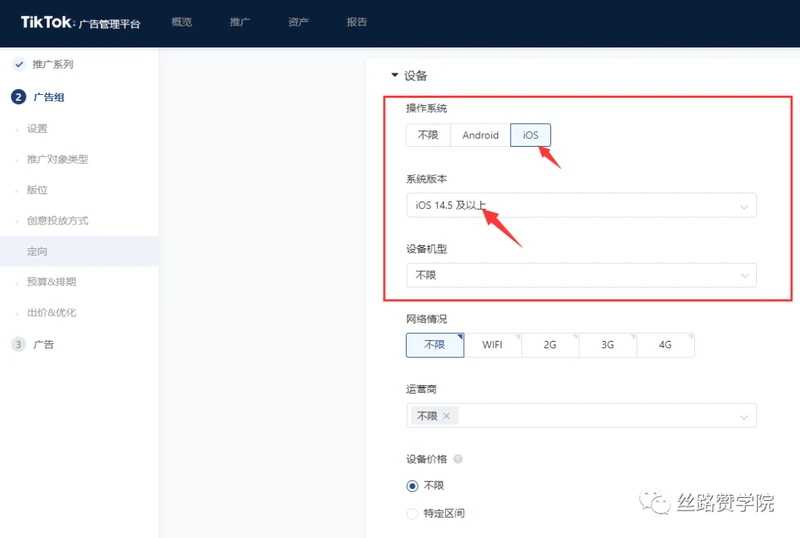Open the 运营商 dropdown field
Screen dimensions: 800x538
[581, 415]
